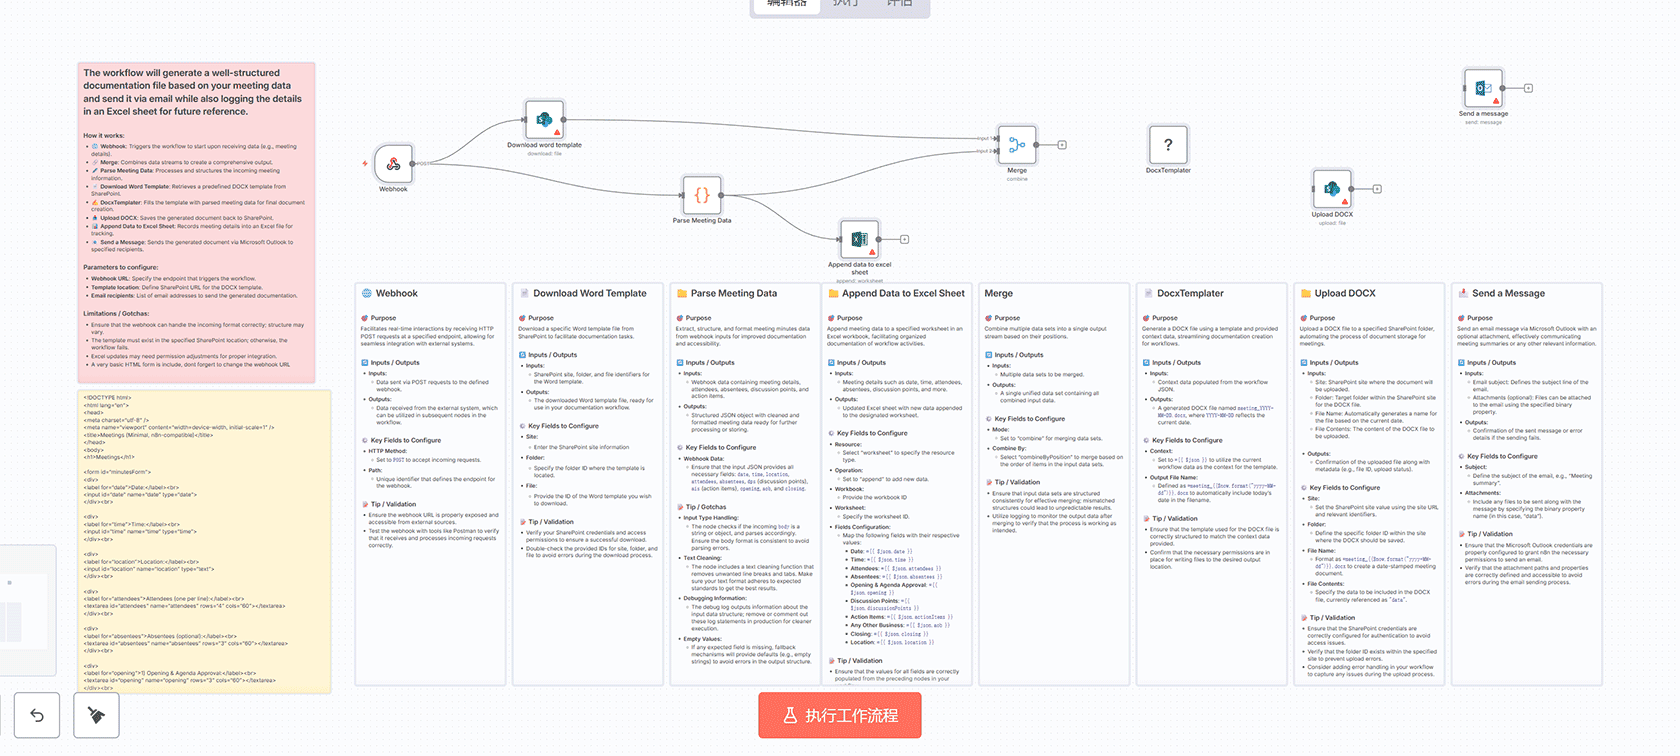Viewport: 1680px width, 756px height.
Task: Switch to the 编辑器 tab
Action: [787, 5]
